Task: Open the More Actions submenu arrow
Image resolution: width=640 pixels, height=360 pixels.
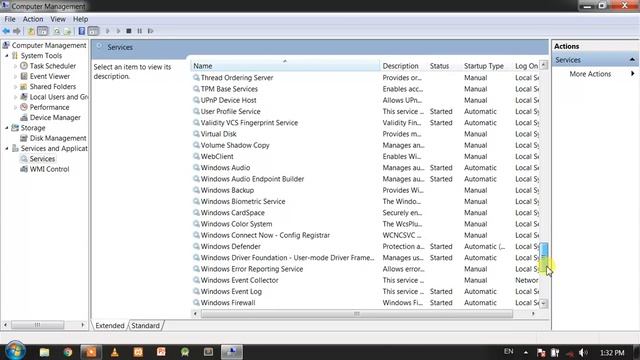Action: tap(632, 74)
